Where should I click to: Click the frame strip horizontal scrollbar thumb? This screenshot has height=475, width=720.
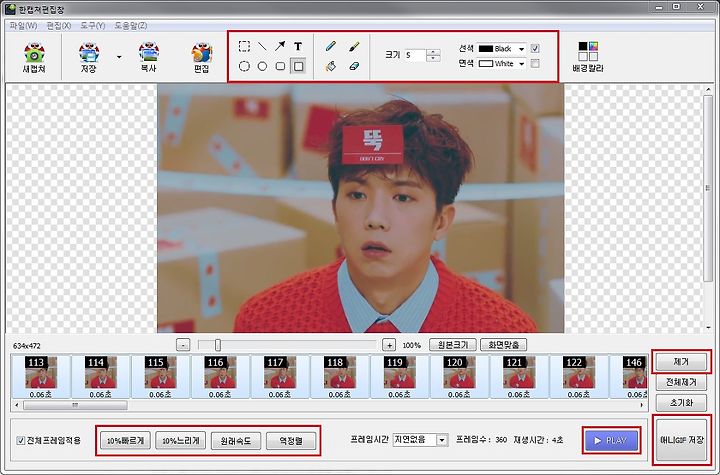(75, 405)
